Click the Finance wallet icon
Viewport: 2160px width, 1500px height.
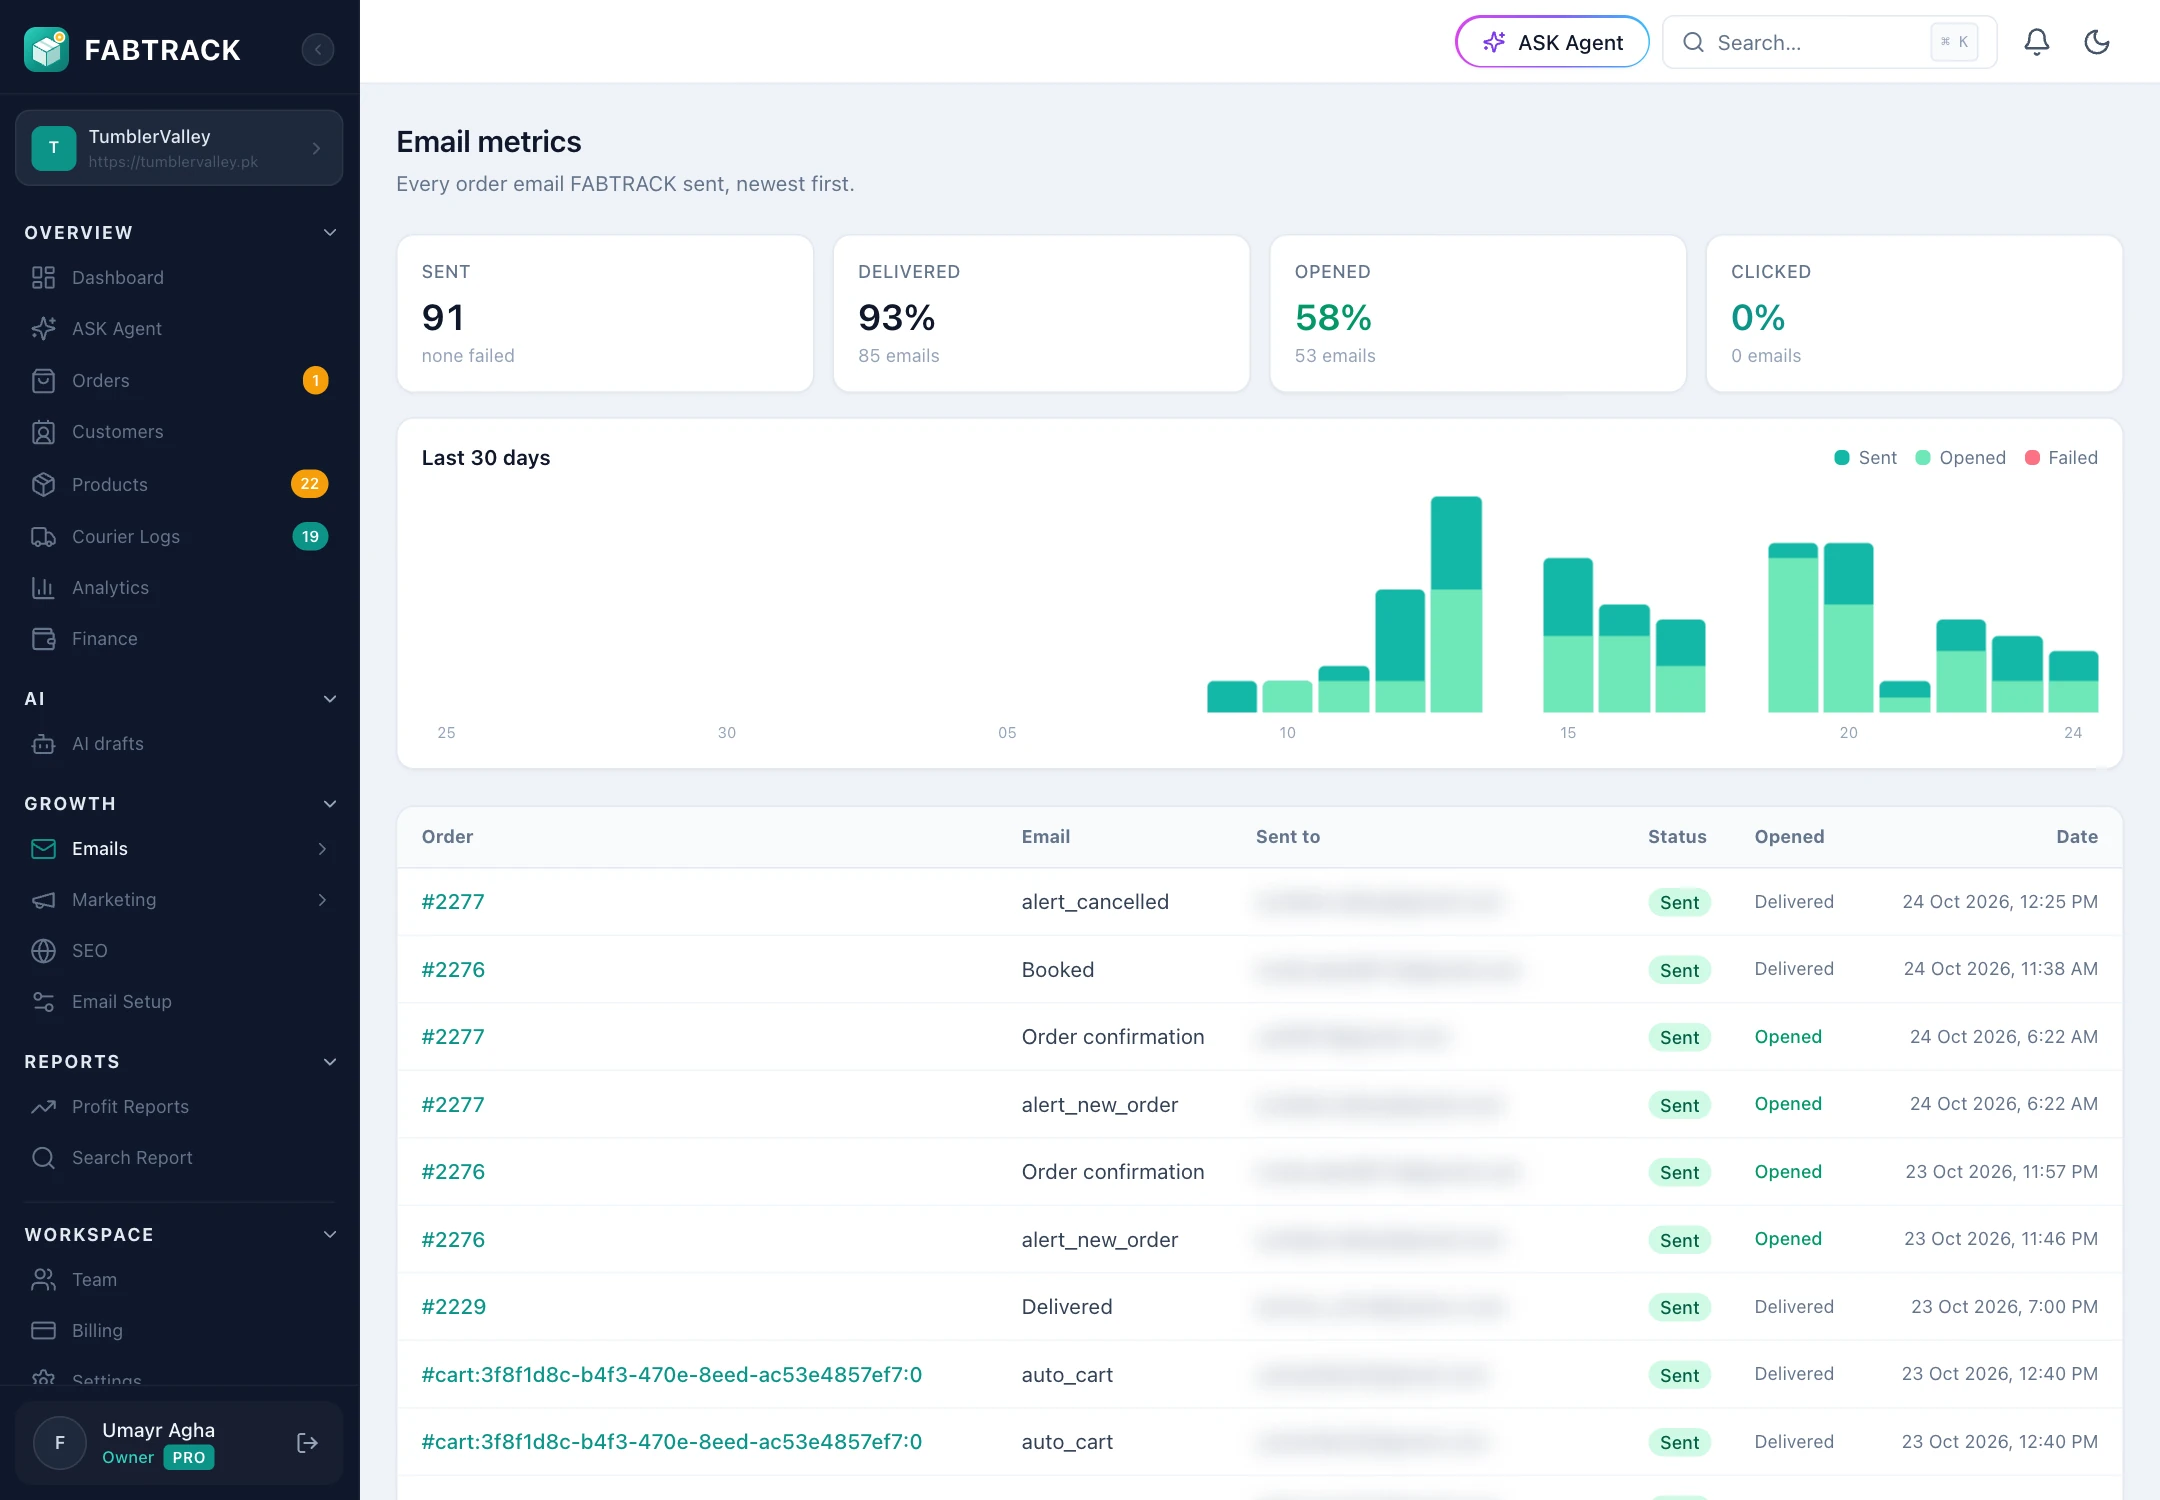click(43, 638)
